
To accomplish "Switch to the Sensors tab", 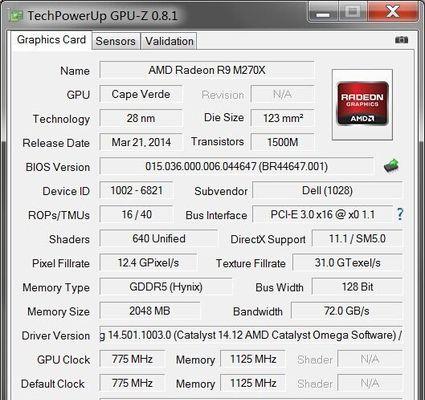I will [115, 41].
